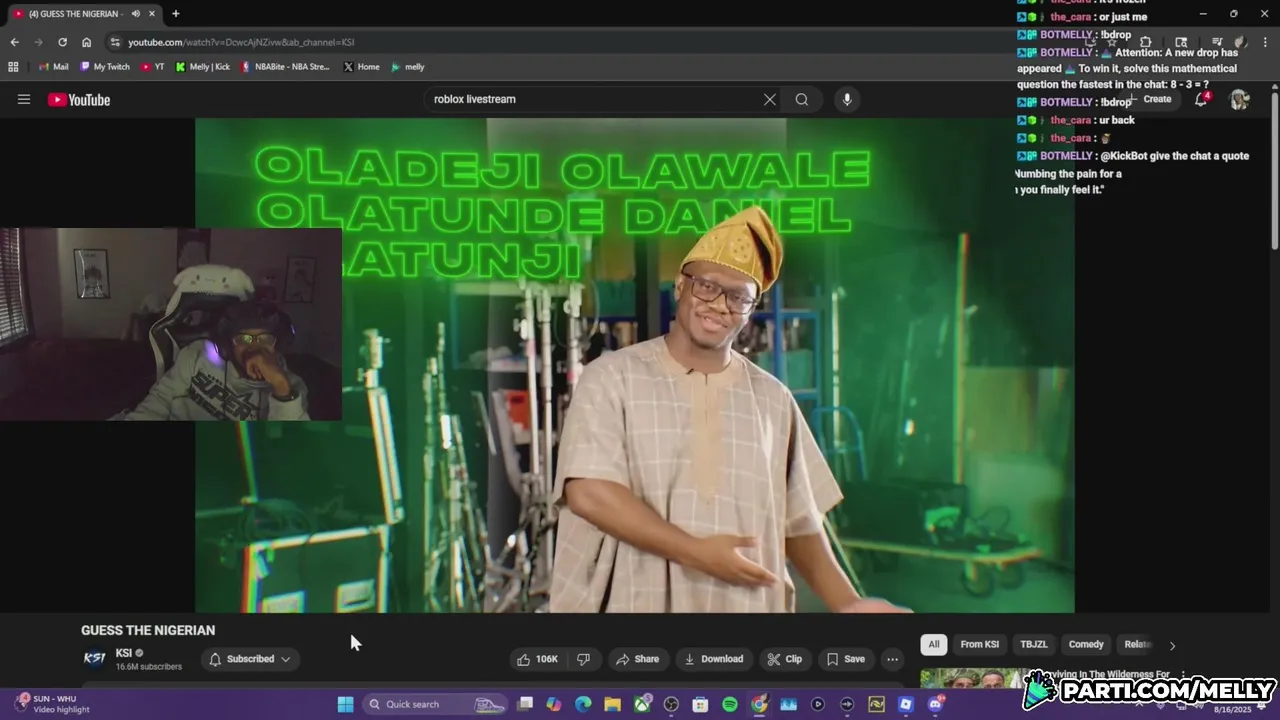Open the melly bookmark
The image size is (1280, 720).
(x=407, y=67)
